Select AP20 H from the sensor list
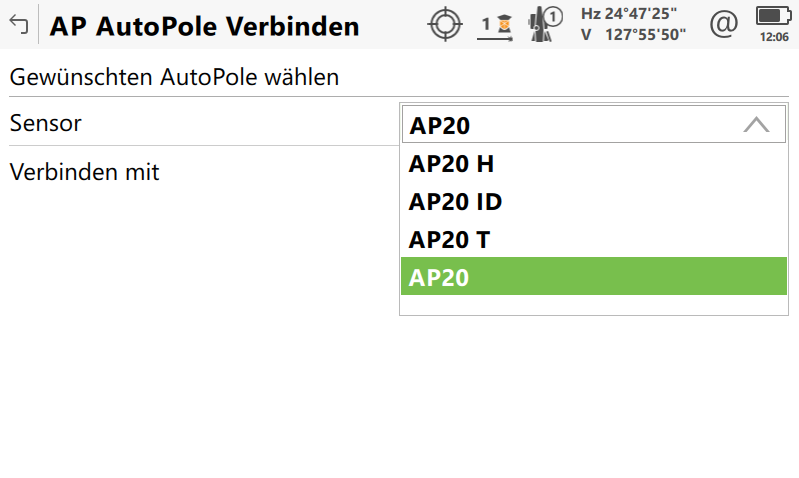799x478 pixels. tap(452, 164)
